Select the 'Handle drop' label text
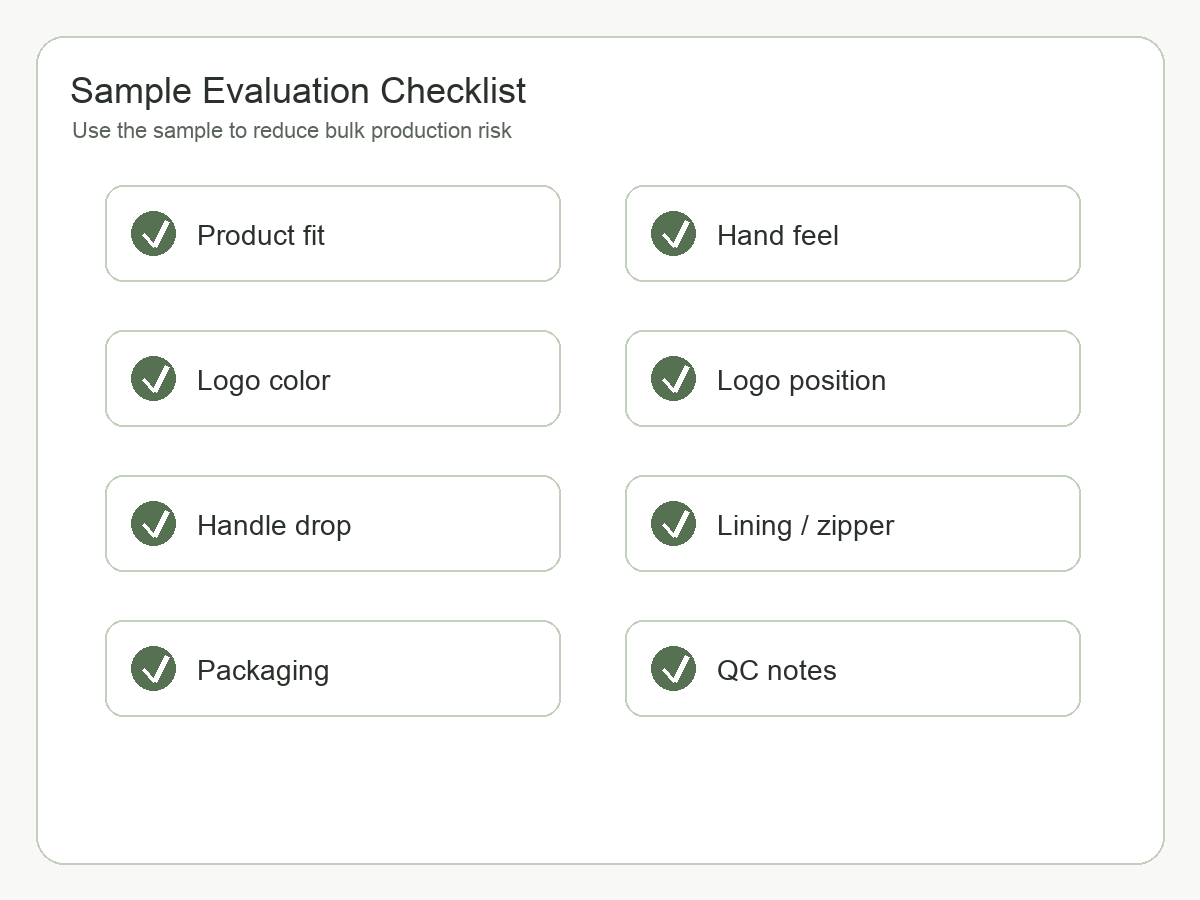Viewport: 1200px width, 900px height. [x=274, y=525]
